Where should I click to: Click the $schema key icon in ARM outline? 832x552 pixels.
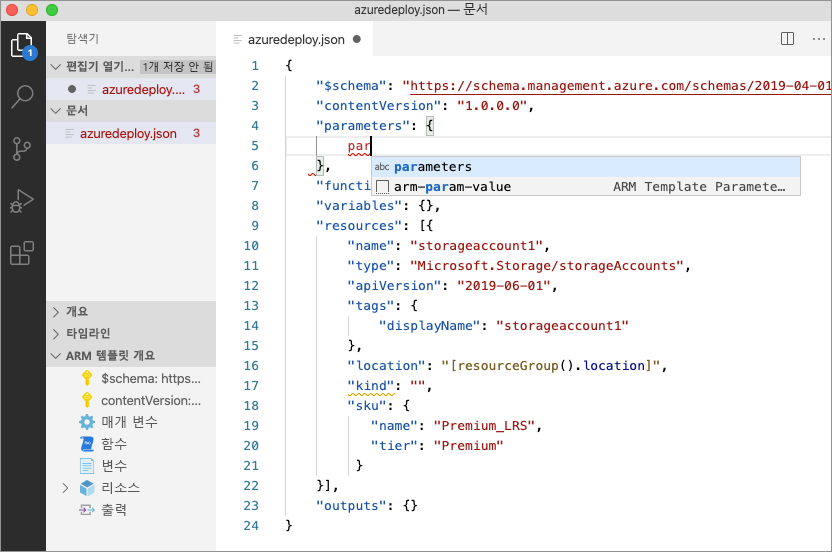(87, 378)
